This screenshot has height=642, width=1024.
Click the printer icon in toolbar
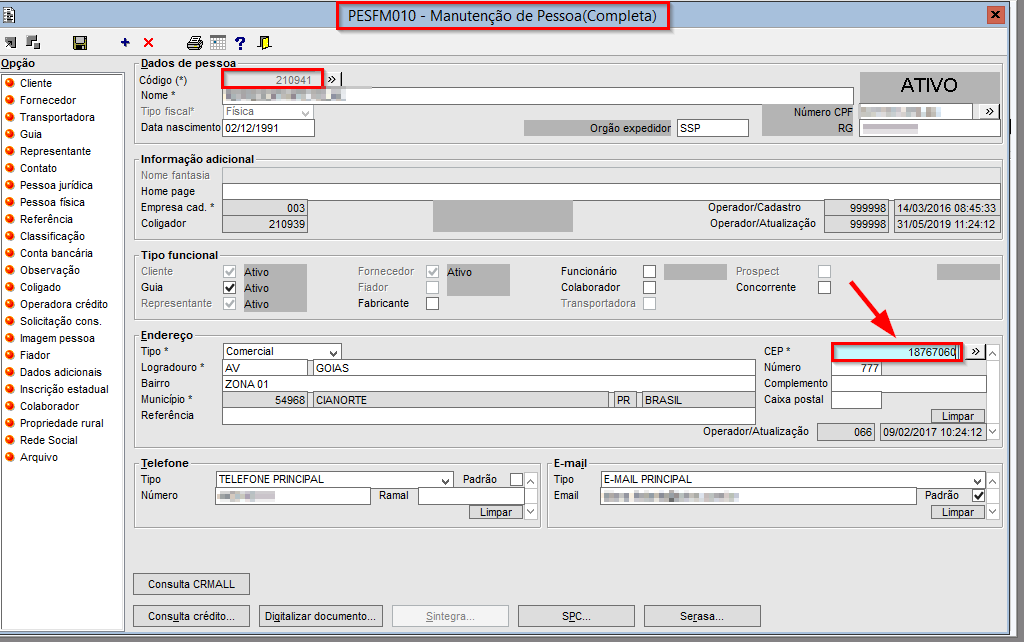(195, 43)
